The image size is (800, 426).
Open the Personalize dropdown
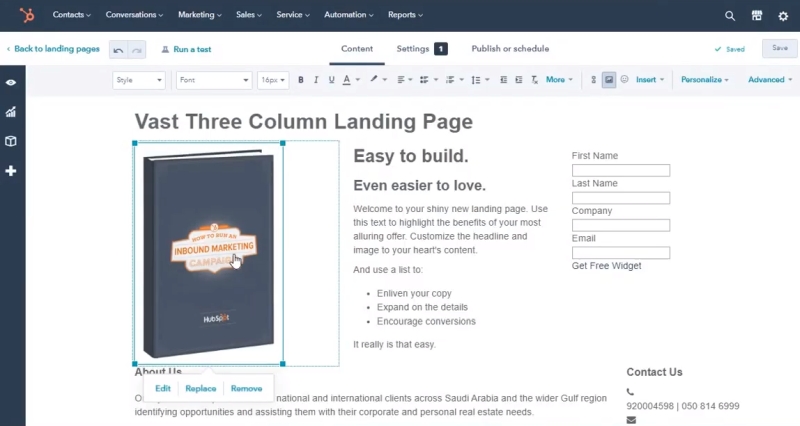(705, 80)
